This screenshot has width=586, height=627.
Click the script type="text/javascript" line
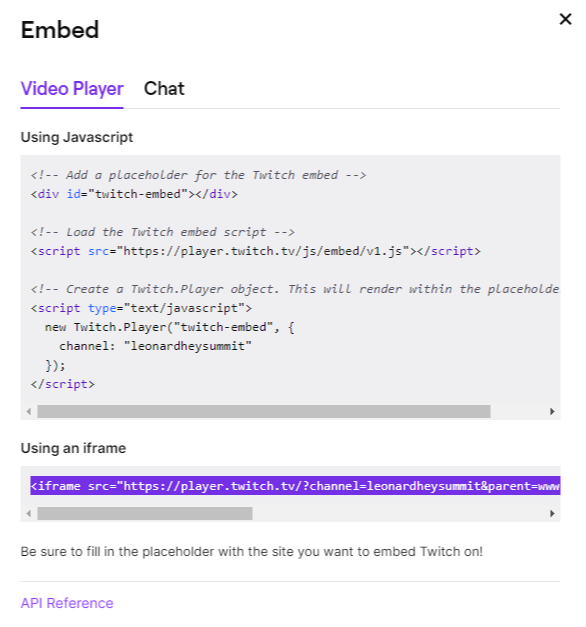point(141,308)
